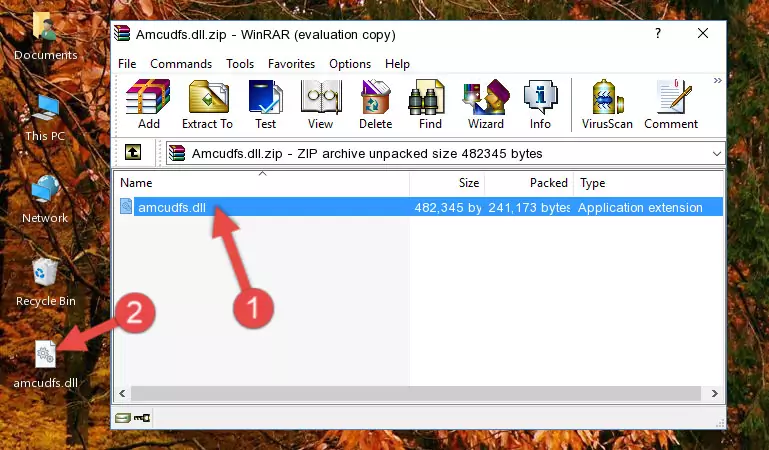
Task: Select This PC desktop icon
Action: [45, 119]
